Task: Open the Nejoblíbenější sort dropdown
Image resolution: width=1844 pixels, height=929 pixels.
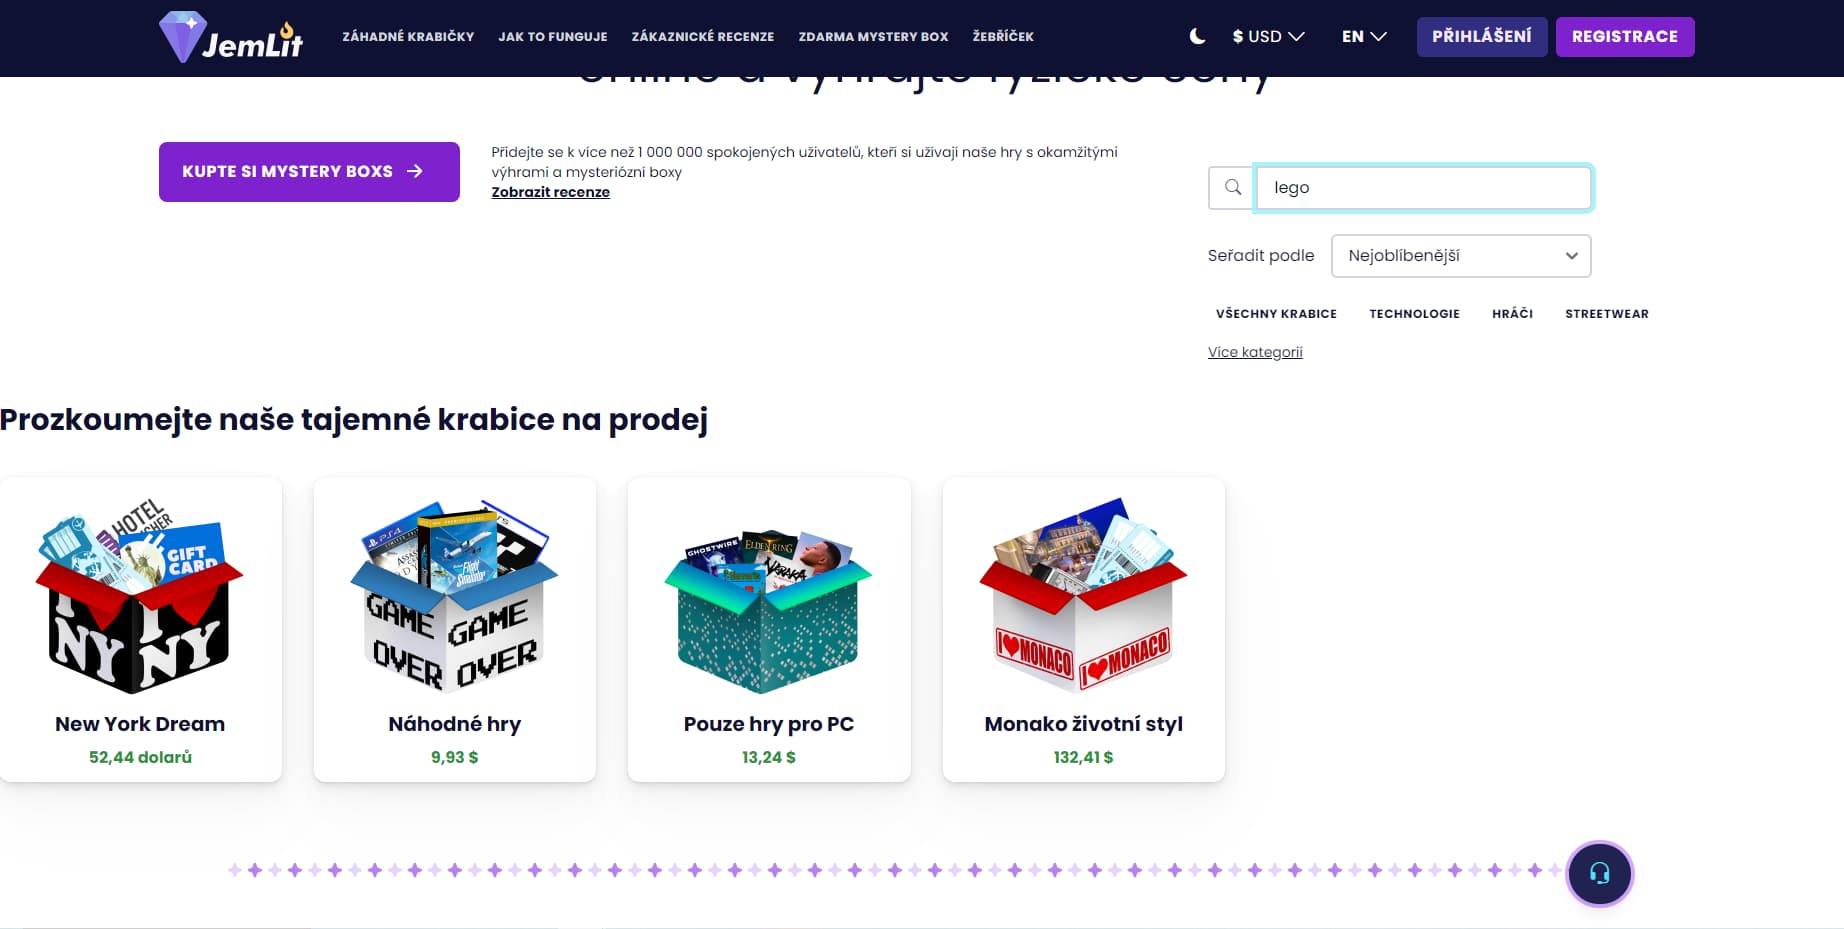Action: (x=1461, y=256)
